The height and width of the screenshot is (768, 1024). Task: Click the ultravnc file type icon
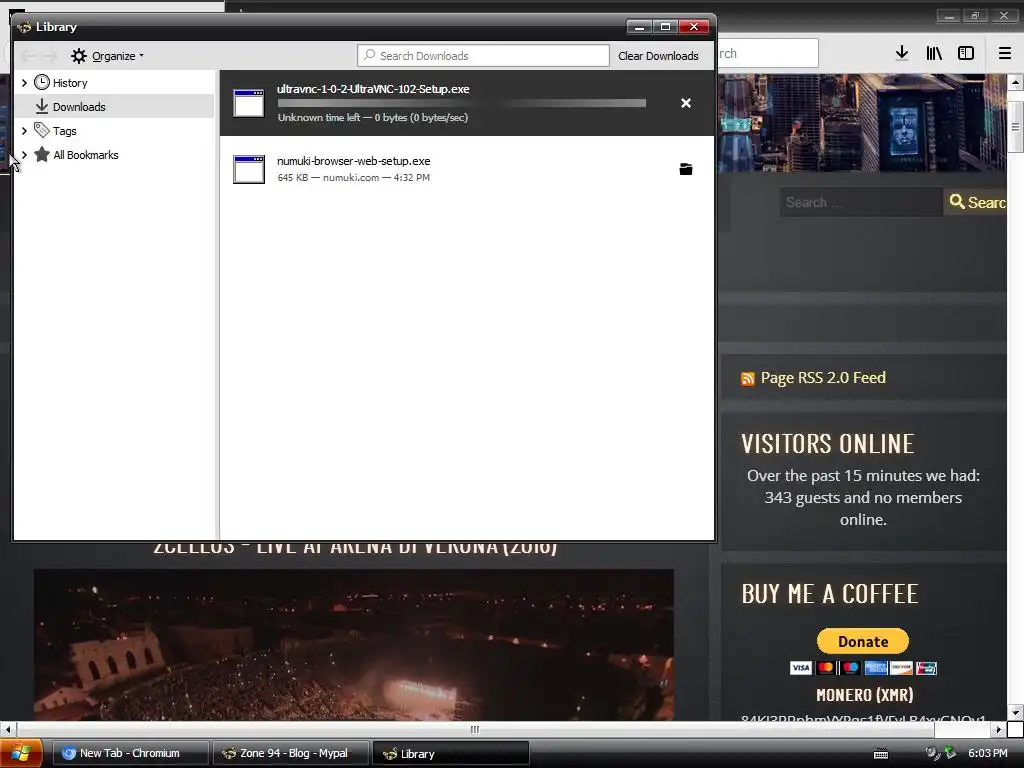pyautogui.click(x=249, y=103)
